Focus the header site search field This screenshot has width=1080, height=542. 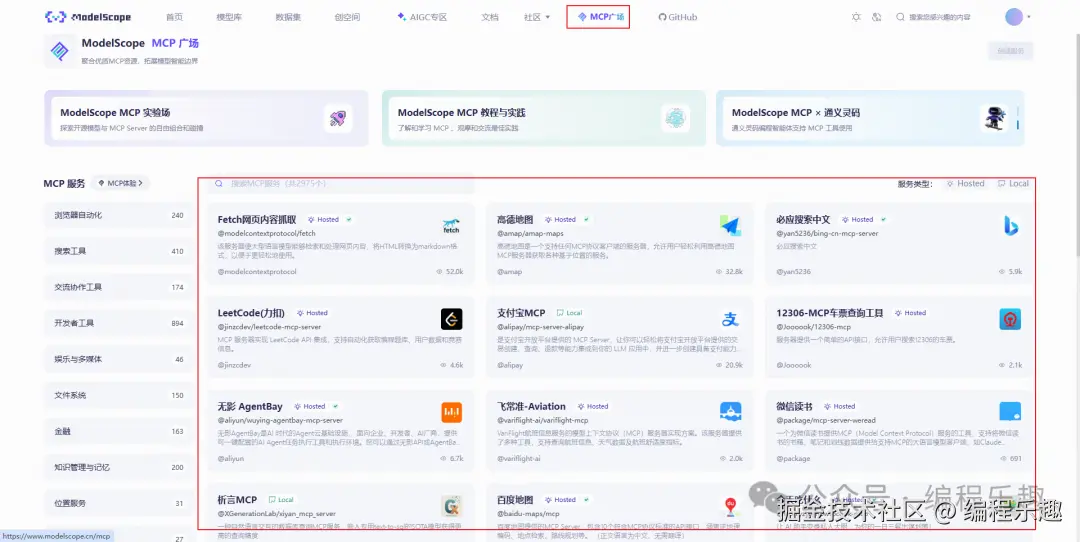(x=939, y=17)
